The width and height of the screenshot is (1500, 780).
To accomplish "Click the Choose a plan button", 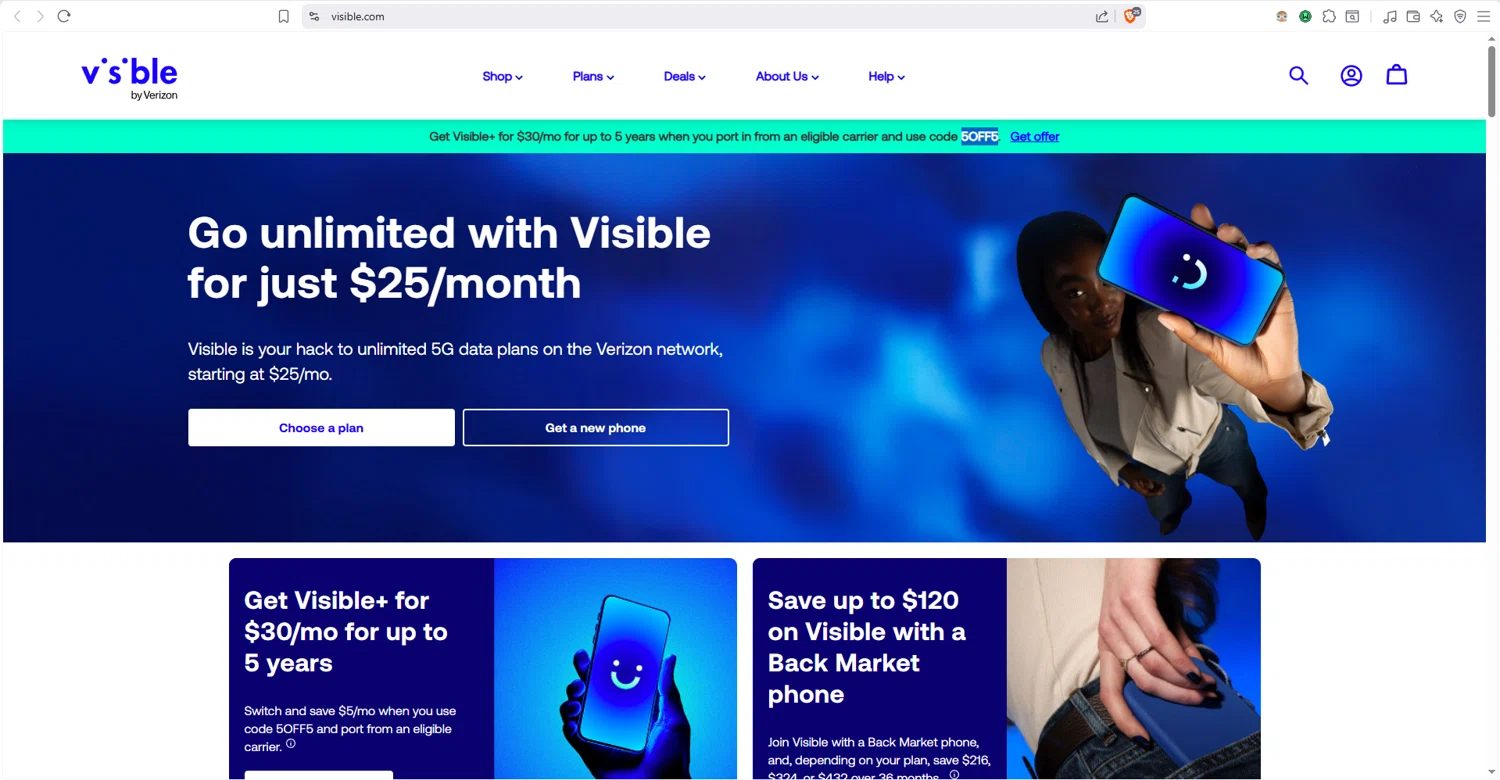I will (321, 428).
